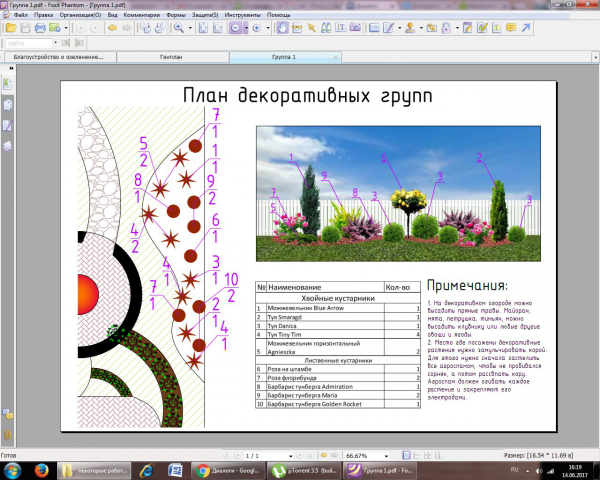Screen dimensions: 600x480
Task: Click the Open folder icon in the toolbar
Action: click(x=11, y=28)
